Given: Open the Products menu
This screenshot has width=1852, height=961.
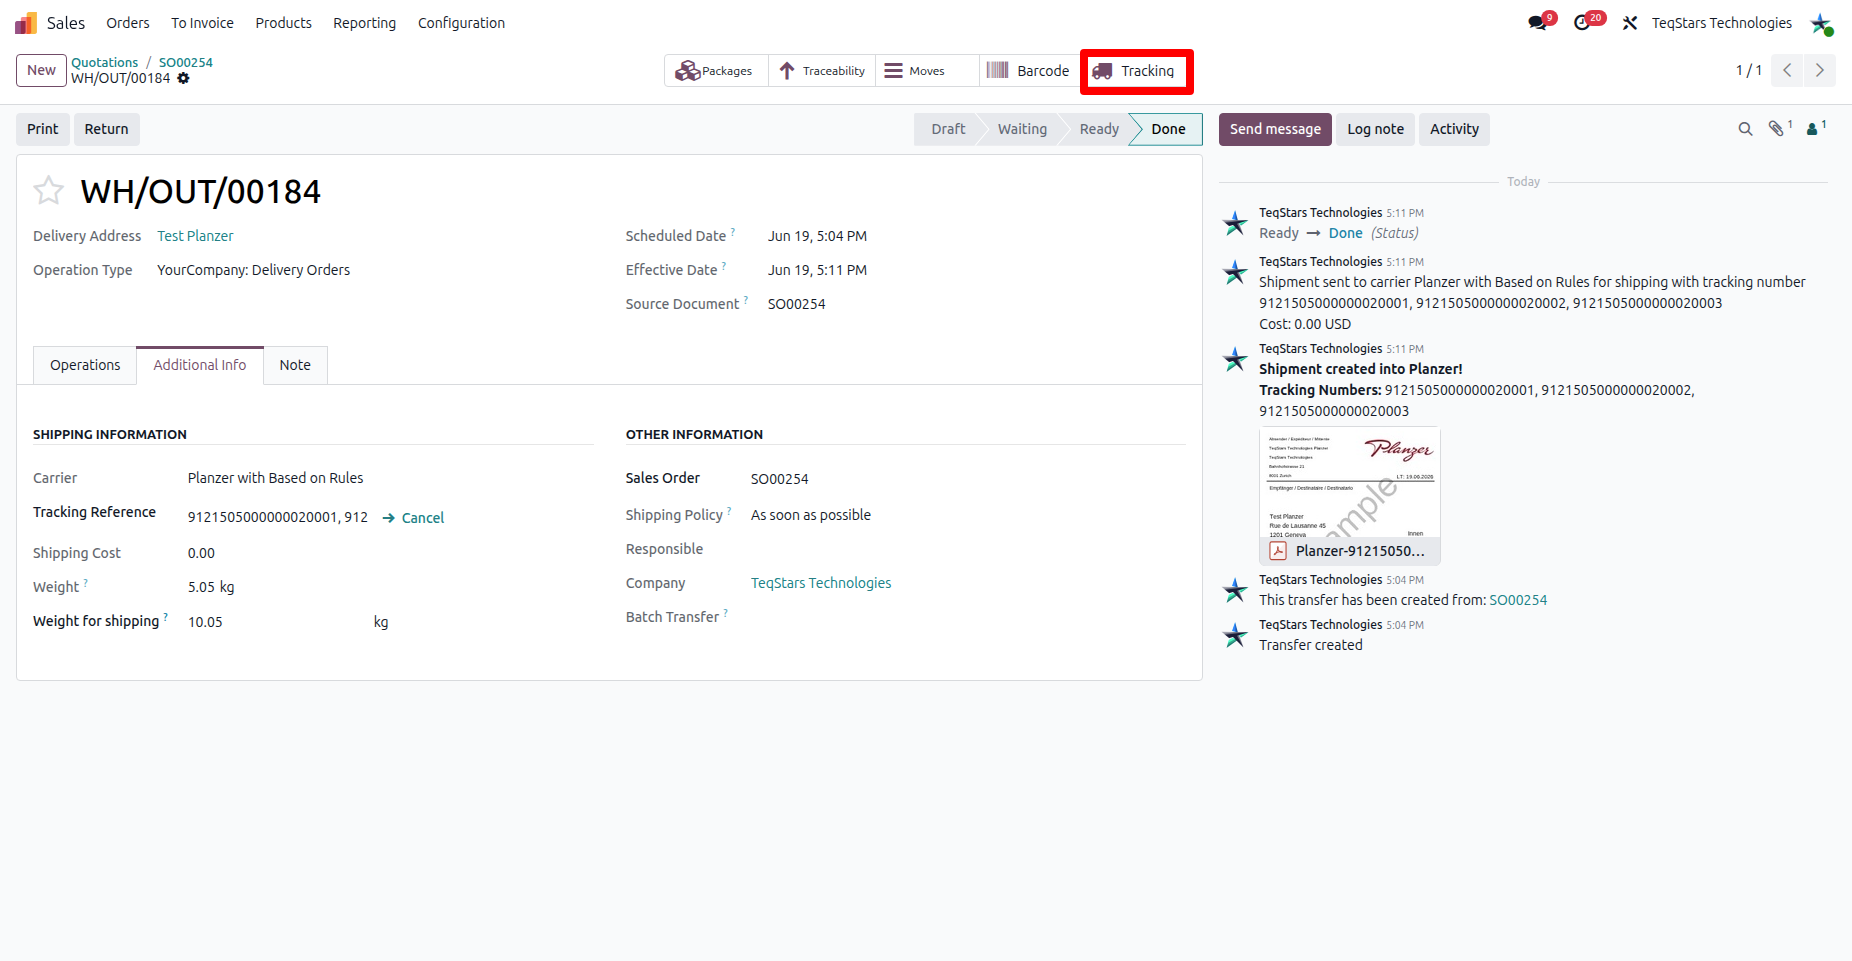Looking at the screenshot, I should (283, 23).
